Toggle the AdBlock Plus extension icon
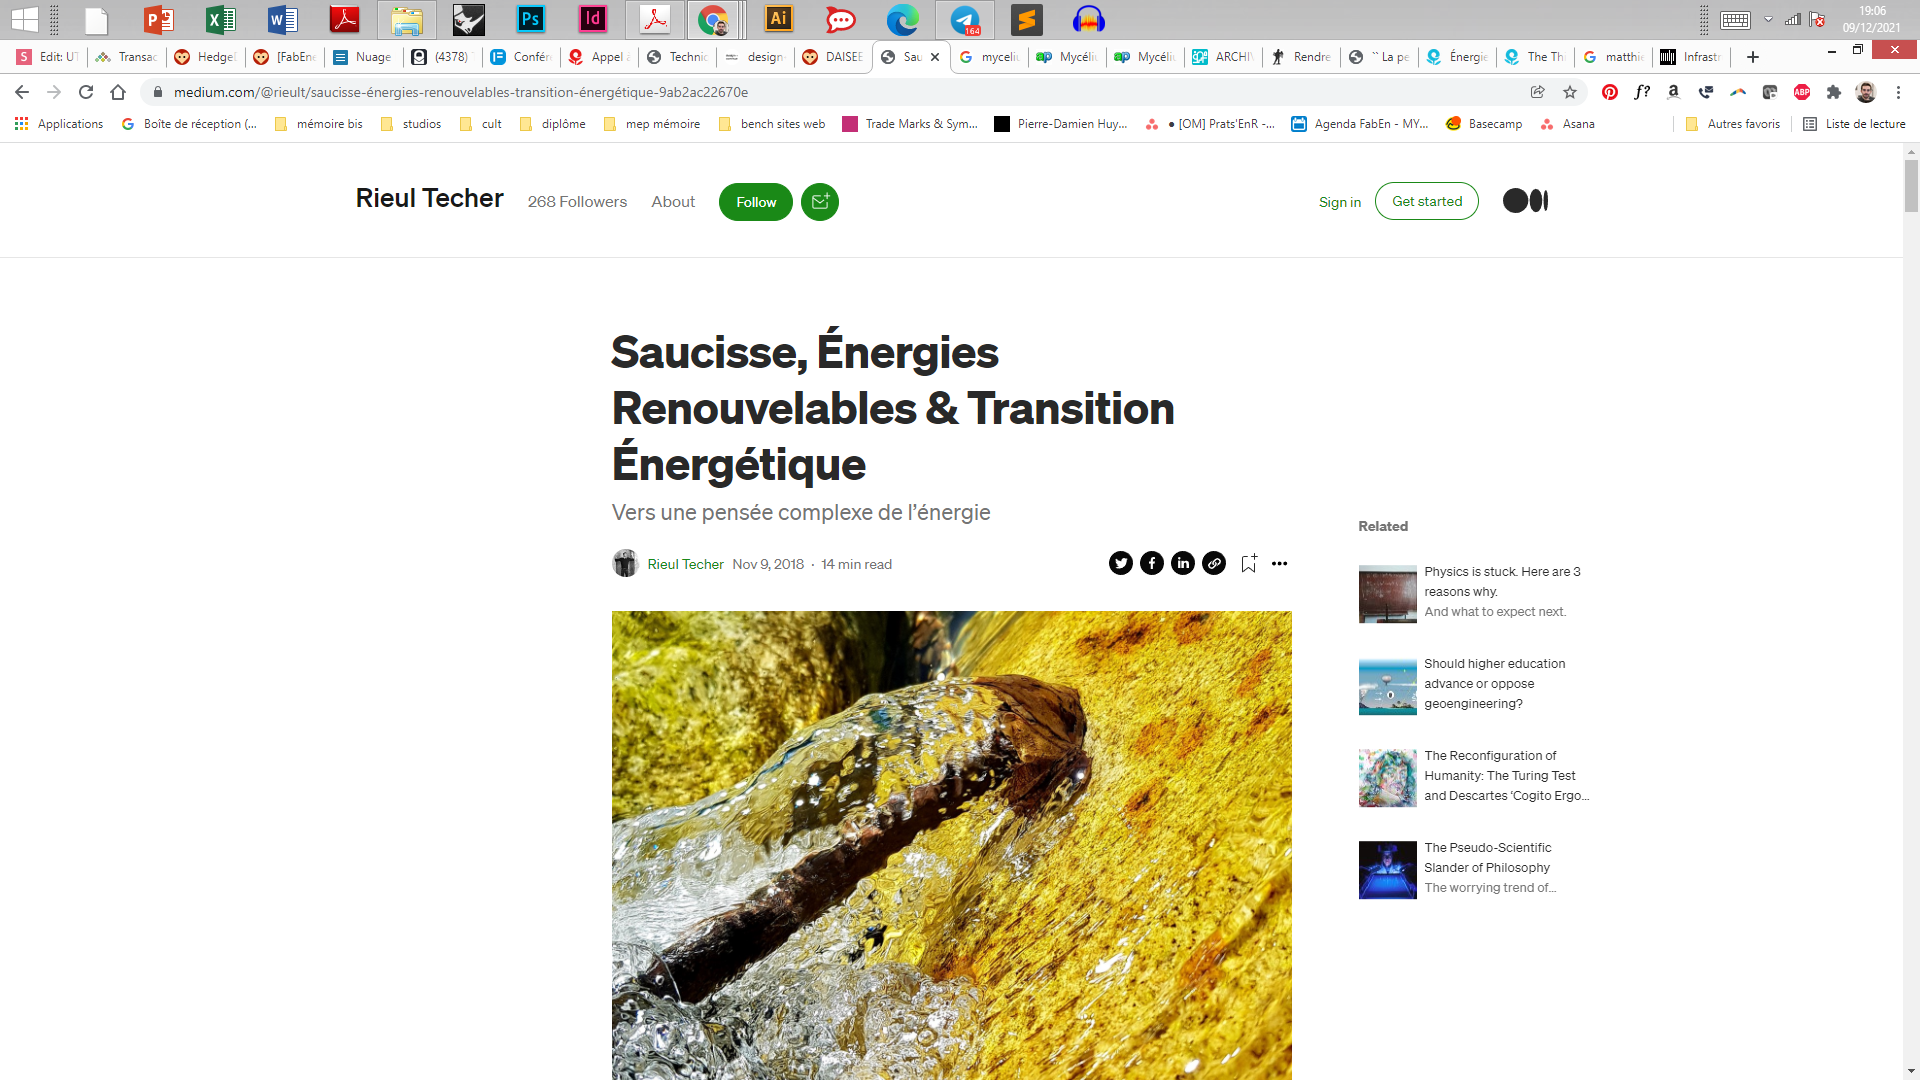Viewport: 1920px width, 1080px height. tap(1802, 92)
